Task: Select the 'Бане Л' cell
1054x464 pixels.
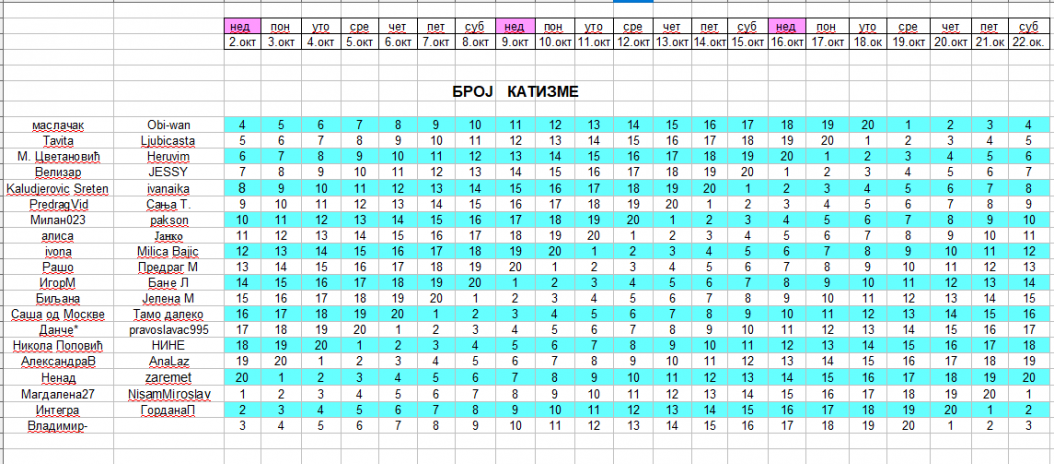Action: (169, 282)
